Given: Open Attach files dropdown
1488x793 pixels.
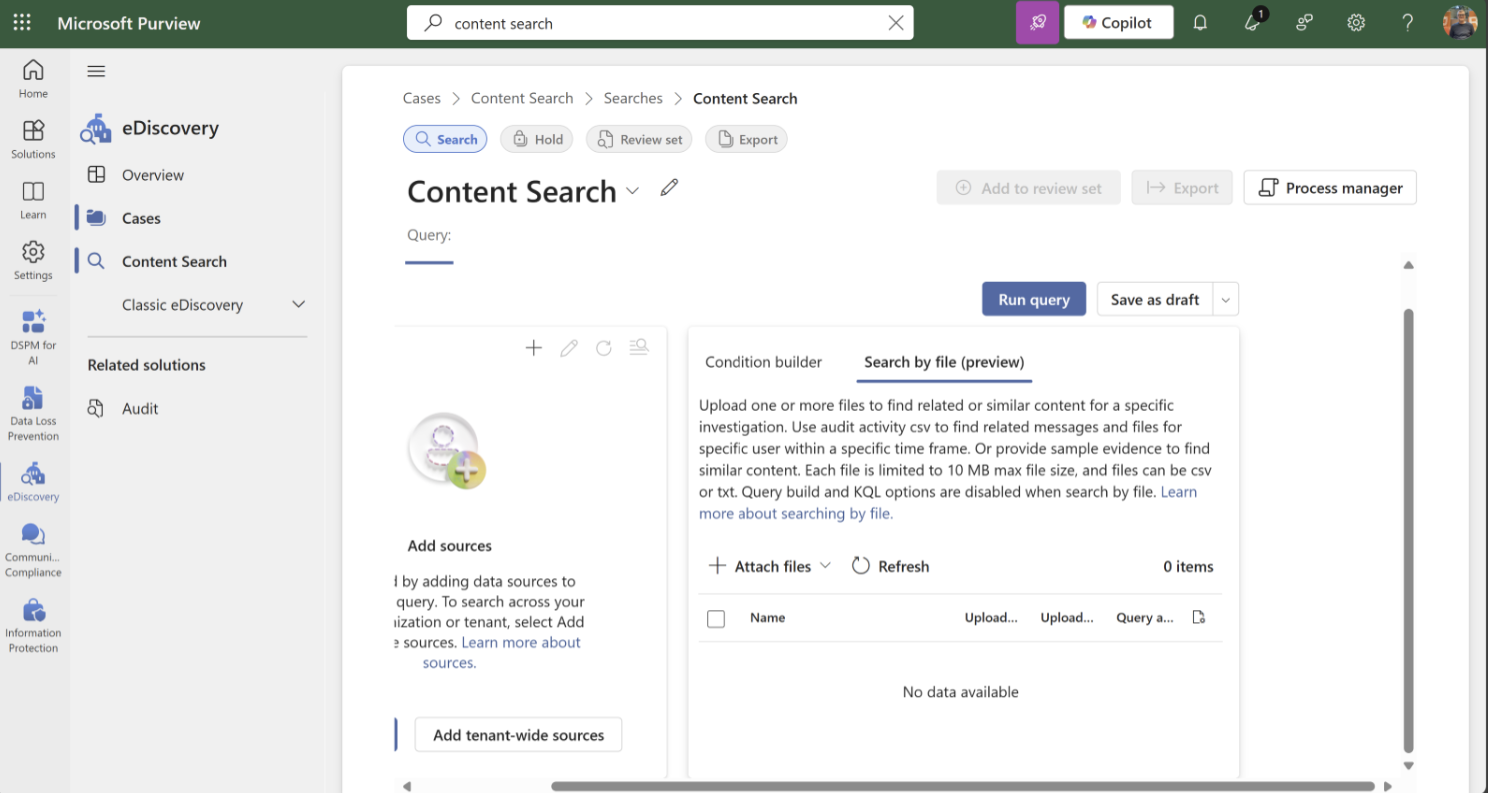Looking at the screenshot, I should click(770, 566).
